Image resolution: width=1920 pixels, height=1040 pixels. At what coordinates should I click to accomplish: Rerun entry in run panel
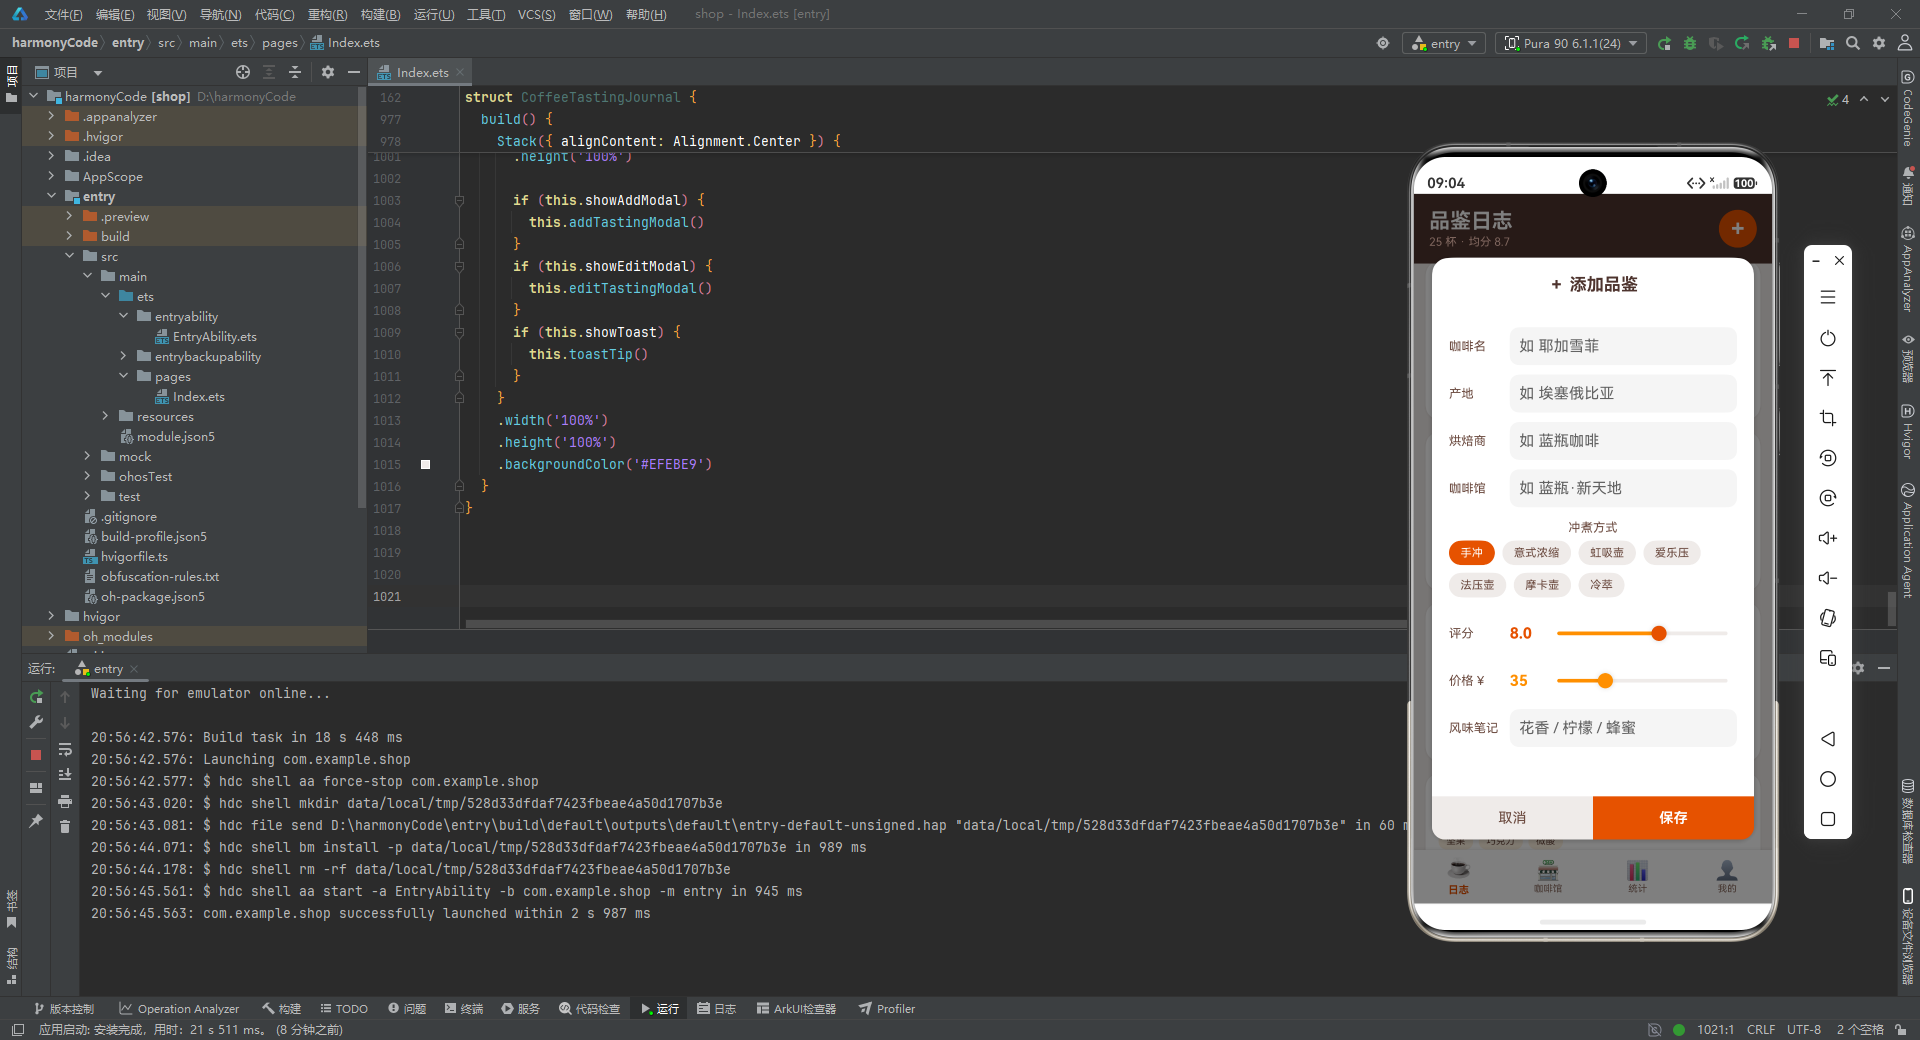coord(36,697)
